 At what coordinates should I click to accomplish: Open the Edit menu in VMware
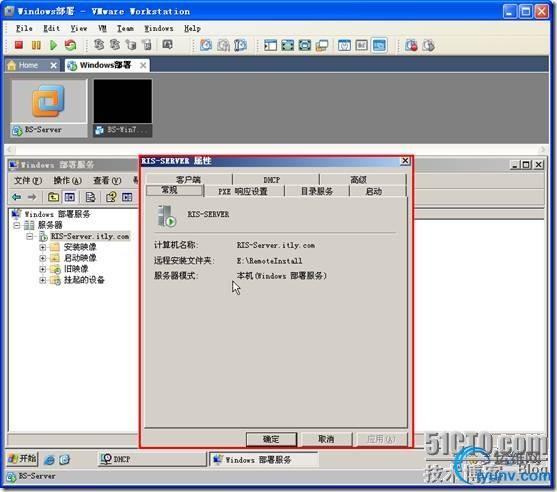pos(52,28)
